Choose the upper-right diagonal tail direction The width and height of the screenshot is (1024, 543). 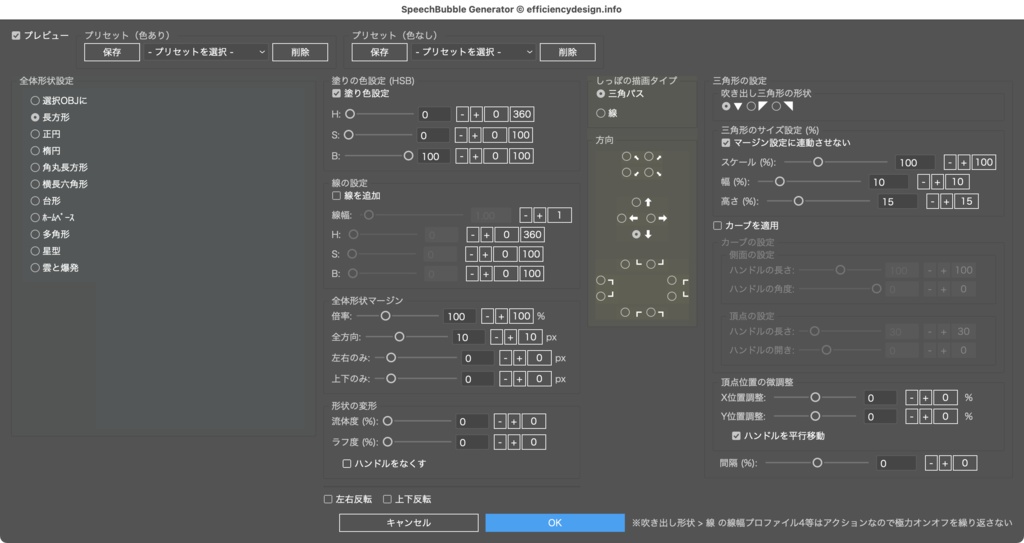[648, 157]
